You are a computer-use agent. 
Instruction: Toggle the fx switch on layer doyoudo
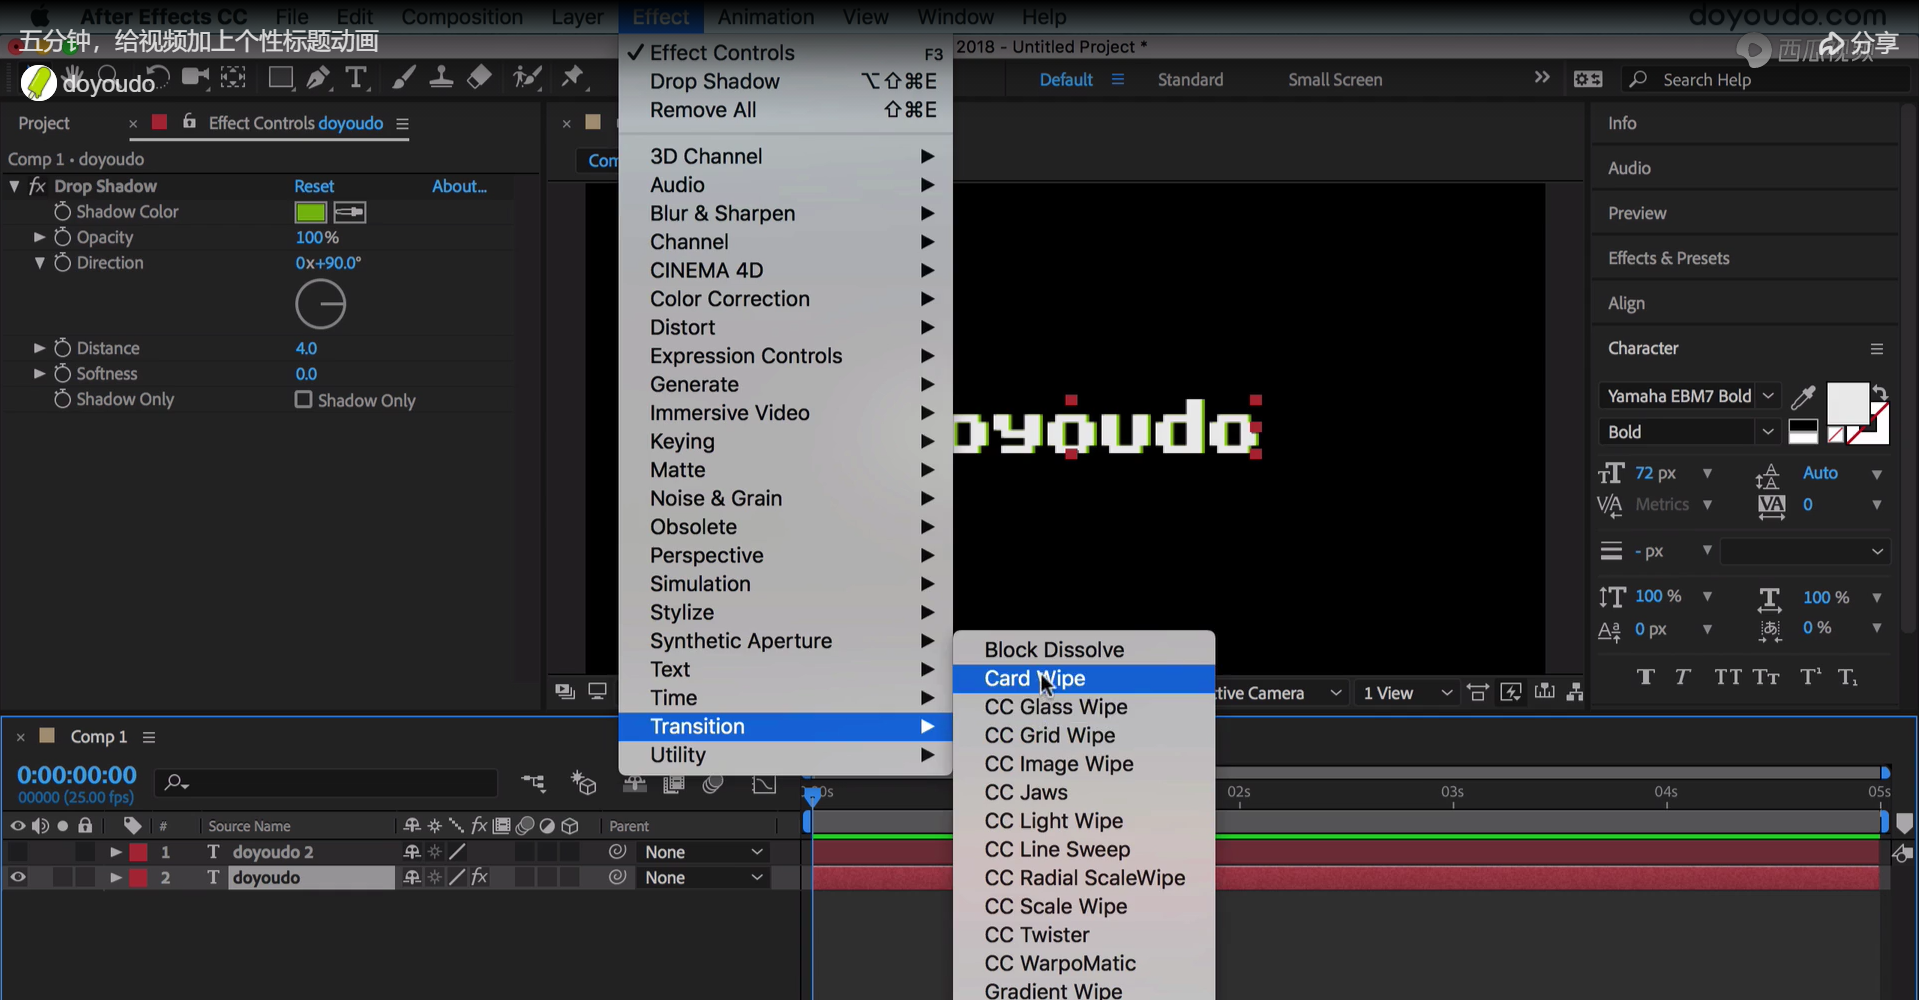point(479,877)
